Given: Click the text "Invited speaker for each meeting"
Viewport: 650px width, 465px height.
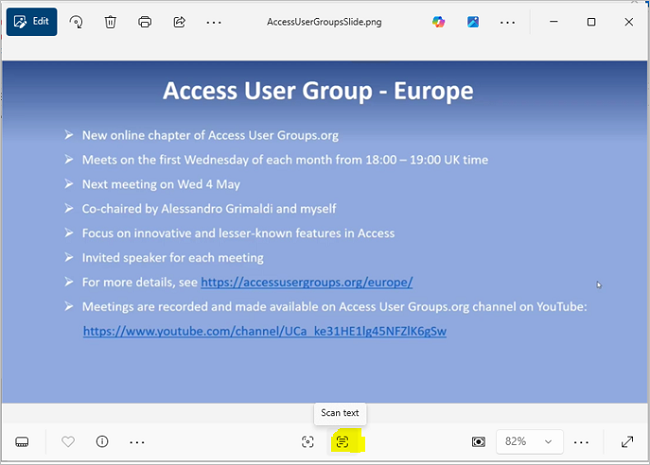Looking at the screenshot, I should click(172, 258).
